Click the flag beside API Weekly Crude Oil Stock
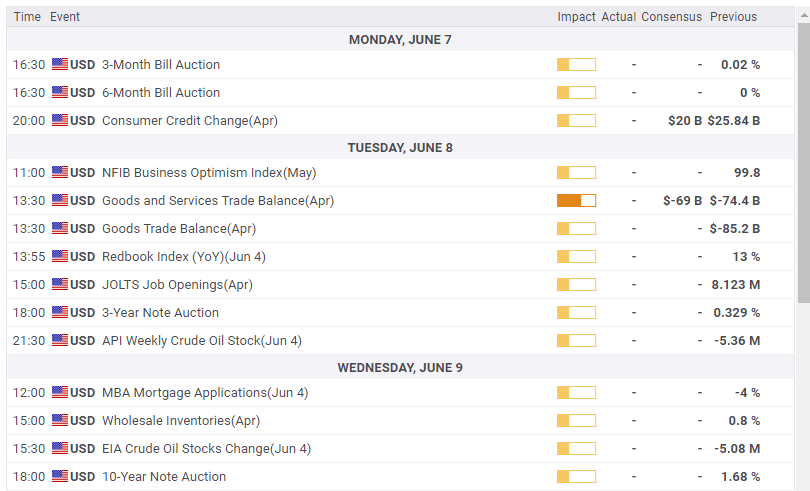This screenshot has width=810, height=491. pyautogui.click(x=60, y=340)
